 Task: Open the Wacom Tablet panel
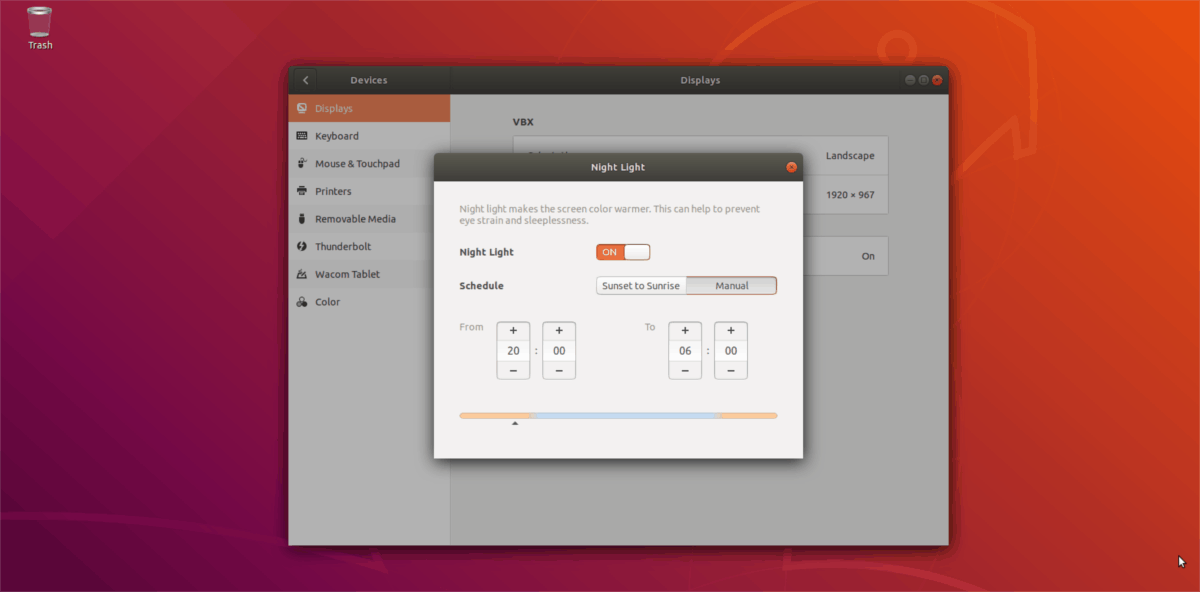369,274
